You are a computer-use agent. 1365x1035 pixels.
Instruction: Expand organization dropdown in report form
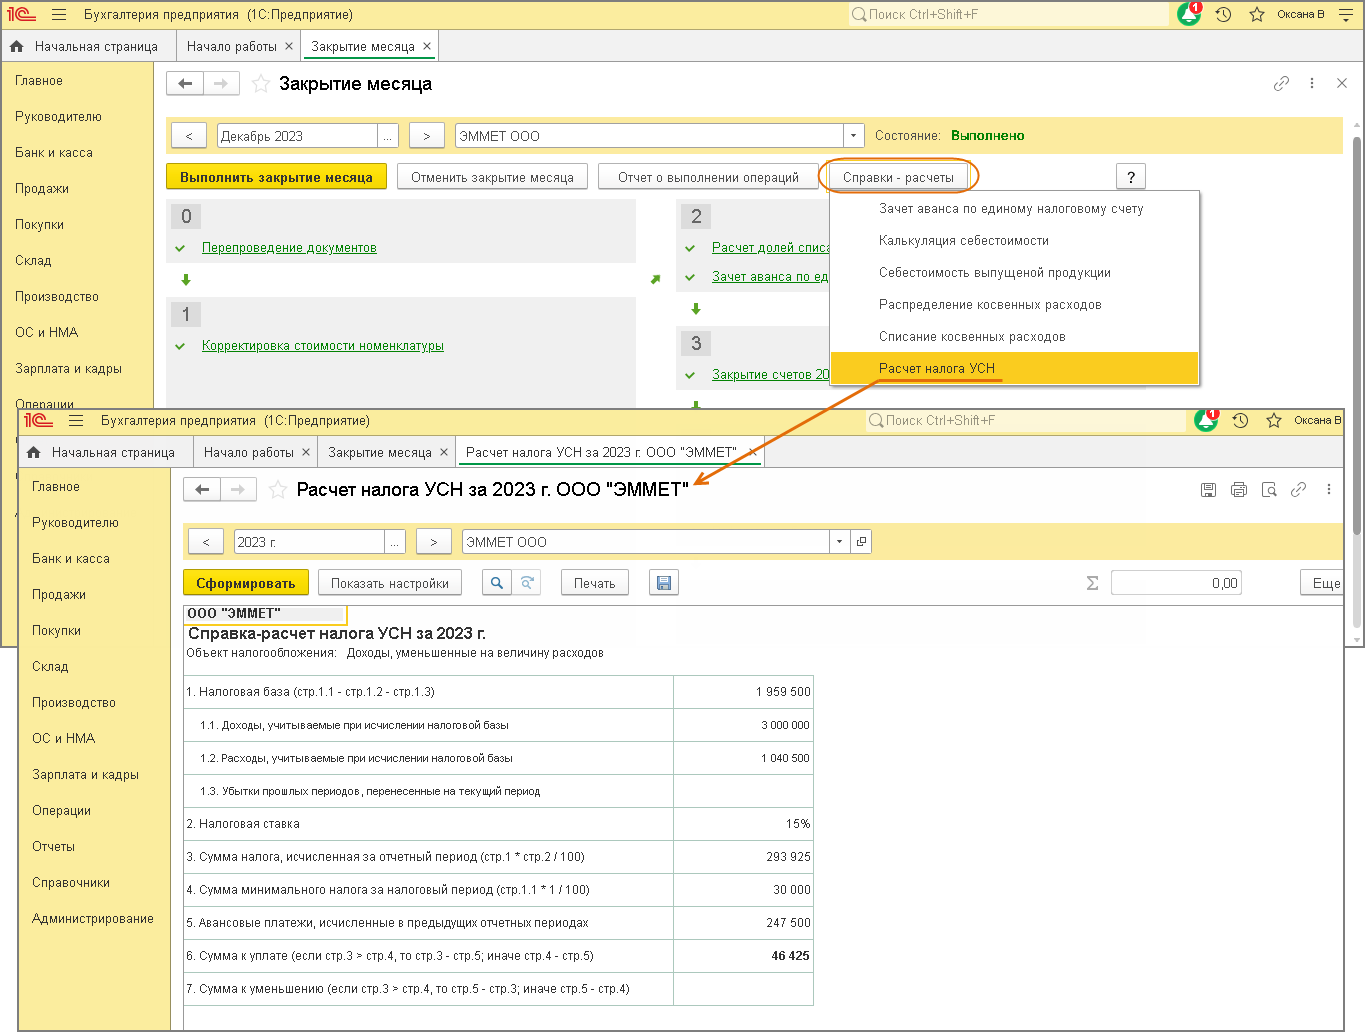pyautogui.click(x=839, y=542)
